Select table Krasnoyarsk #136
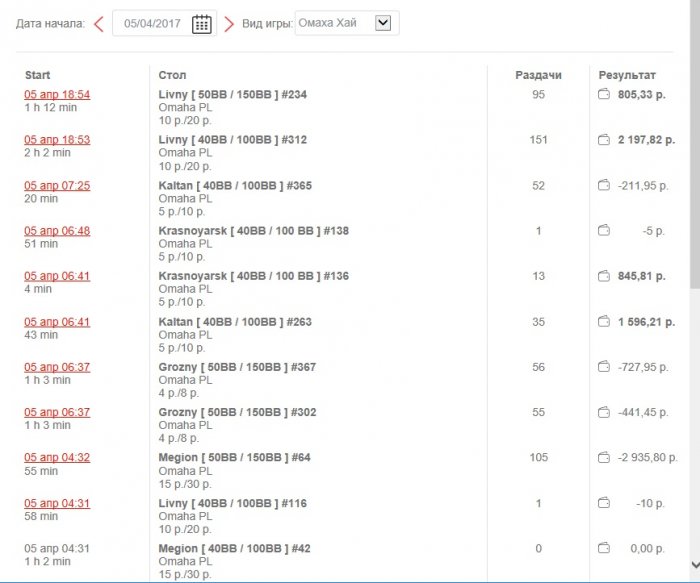700x583 pixels. (x=254, y=276)
